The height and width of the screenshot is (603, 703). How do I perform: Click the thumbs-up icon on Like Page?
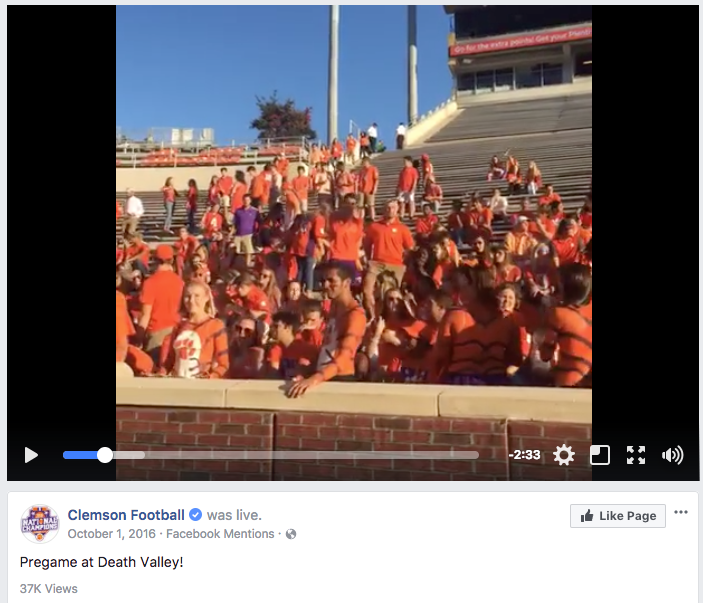(587, 516)
